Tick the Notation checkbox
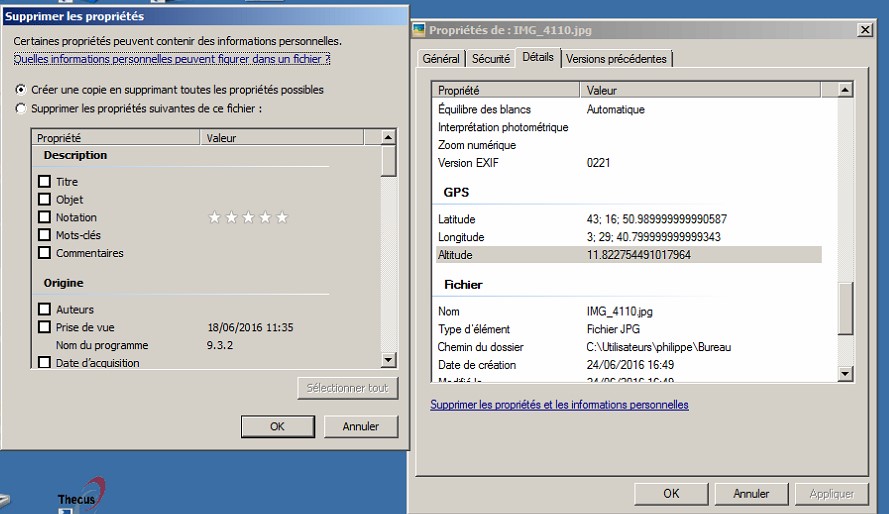 44,217
